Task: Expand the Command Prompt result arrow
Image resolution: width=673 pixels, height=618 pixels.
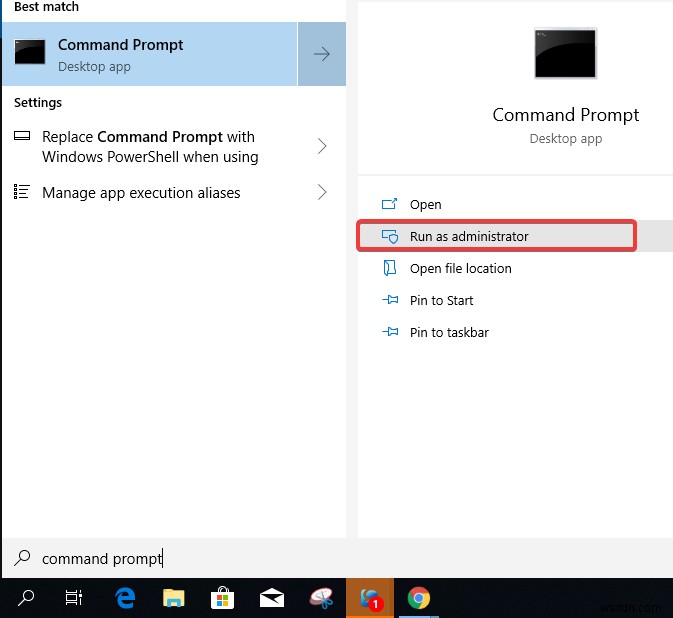Action: (x=321, y=54)
